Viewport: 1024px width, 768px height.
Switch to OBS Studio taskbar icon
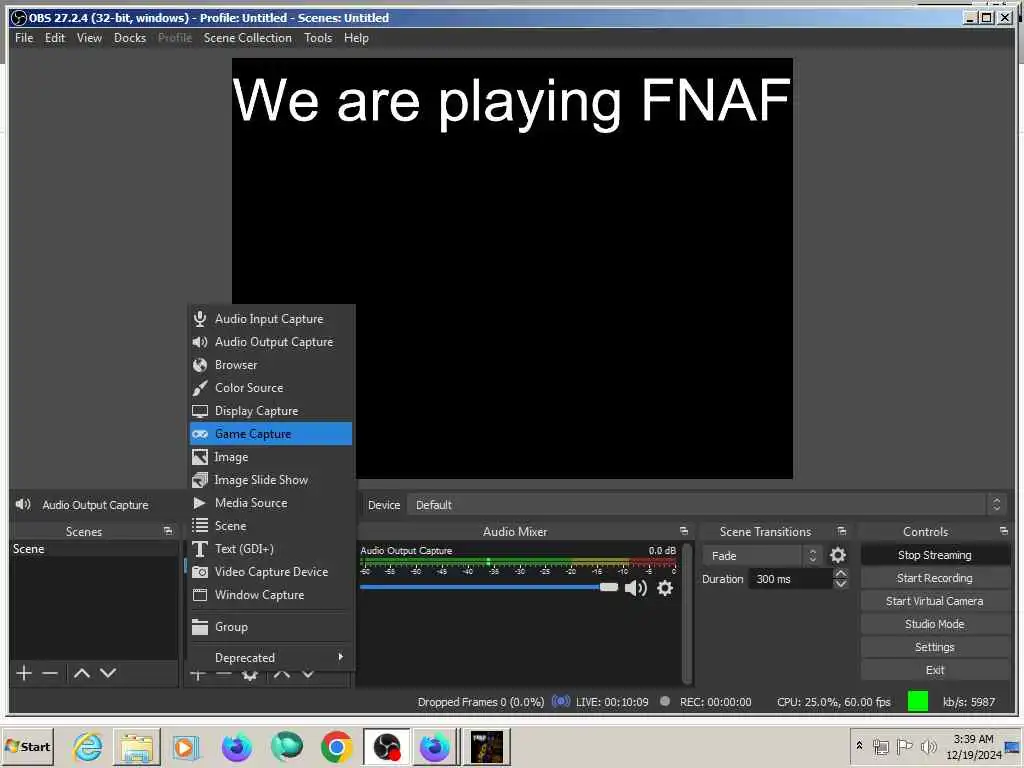coord(387,746)
